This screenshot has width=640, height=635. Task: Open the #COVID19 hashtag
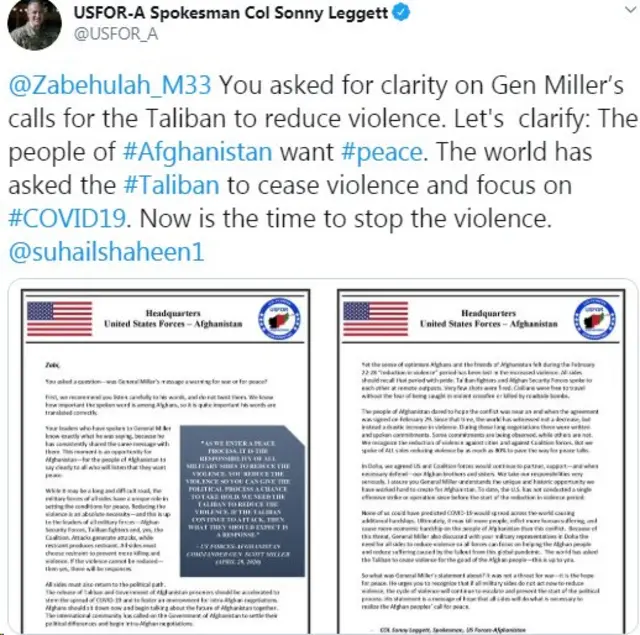(x=67, y=219)
